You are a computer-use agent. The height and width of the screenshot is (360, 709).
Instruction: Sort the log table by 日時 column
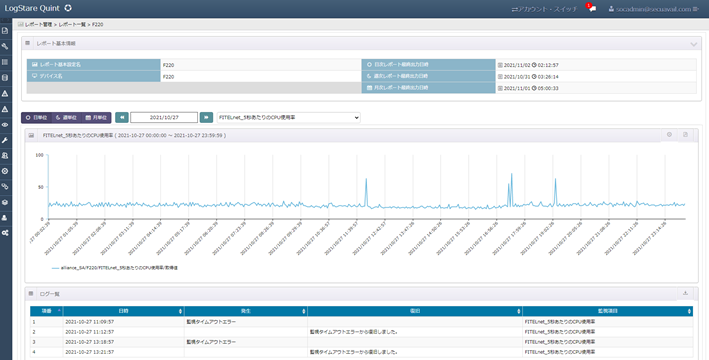point(123,311)
